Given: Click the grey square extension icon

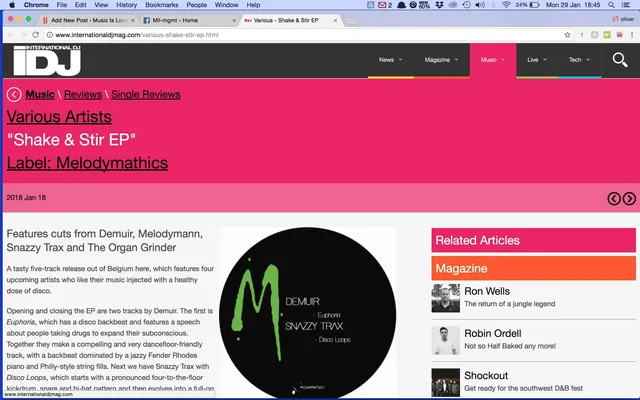Looking at the screenshot, I should click(x=594, y=35).
